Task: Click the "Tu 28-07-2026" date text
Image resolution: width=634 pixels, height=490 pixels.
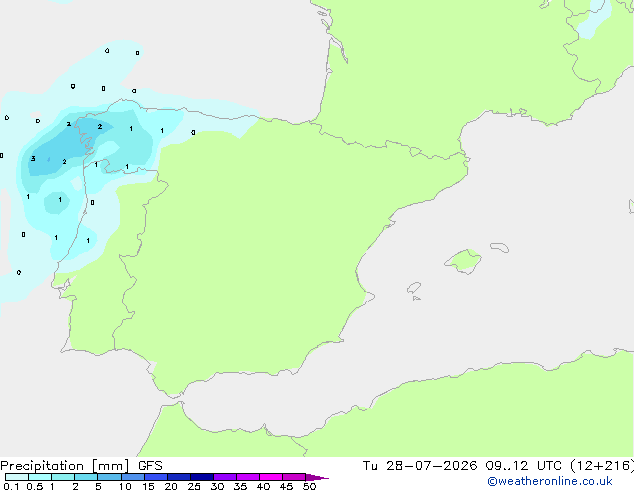Action: click(420, 466)
